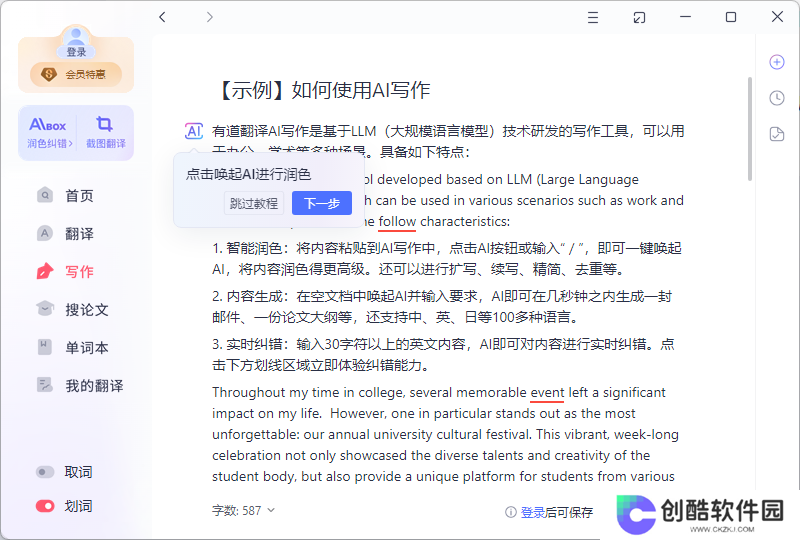The image size is (800, 540).
Task: Open document export icon in right bar
Action: pyautogui.click(x=777, y=134)
